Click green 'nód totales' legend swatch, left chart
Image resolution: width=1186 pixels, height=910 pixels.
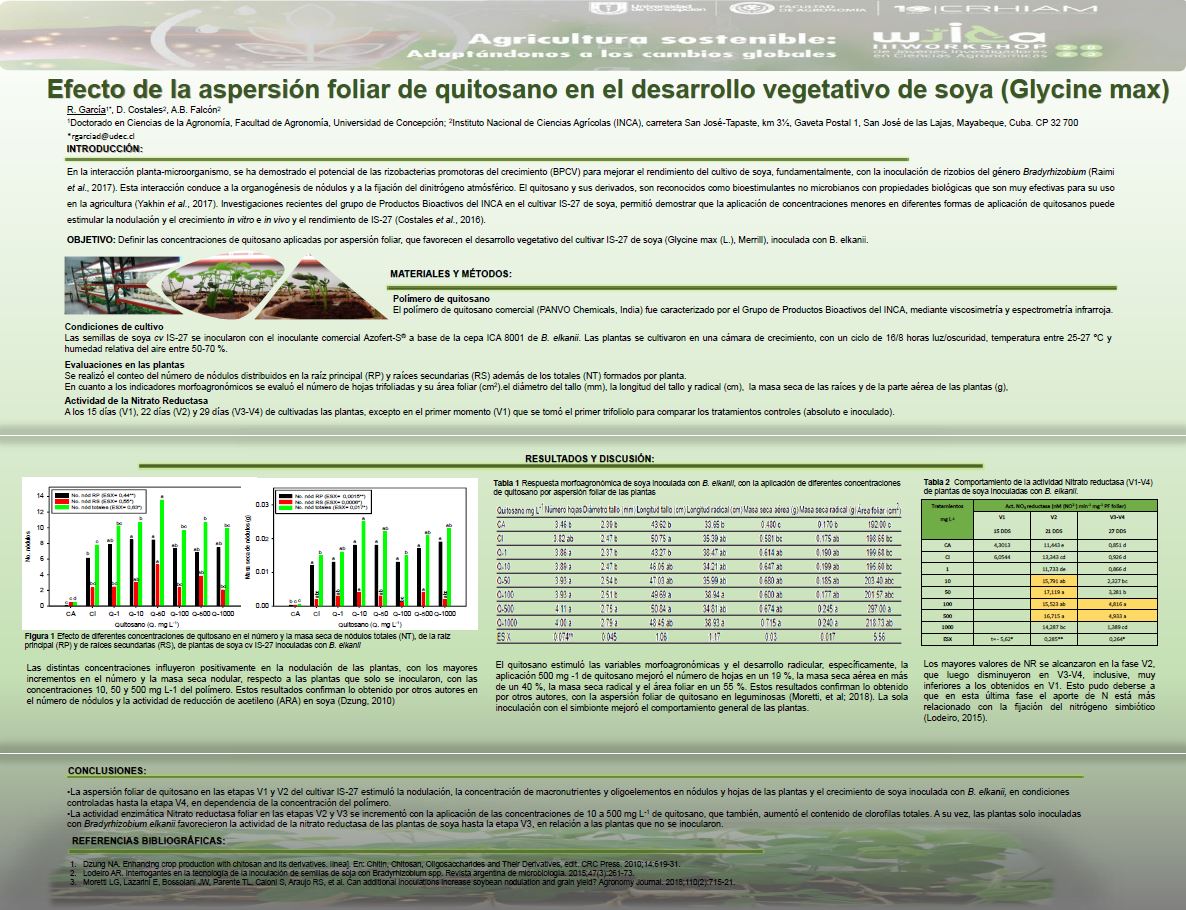coord(61,508)
